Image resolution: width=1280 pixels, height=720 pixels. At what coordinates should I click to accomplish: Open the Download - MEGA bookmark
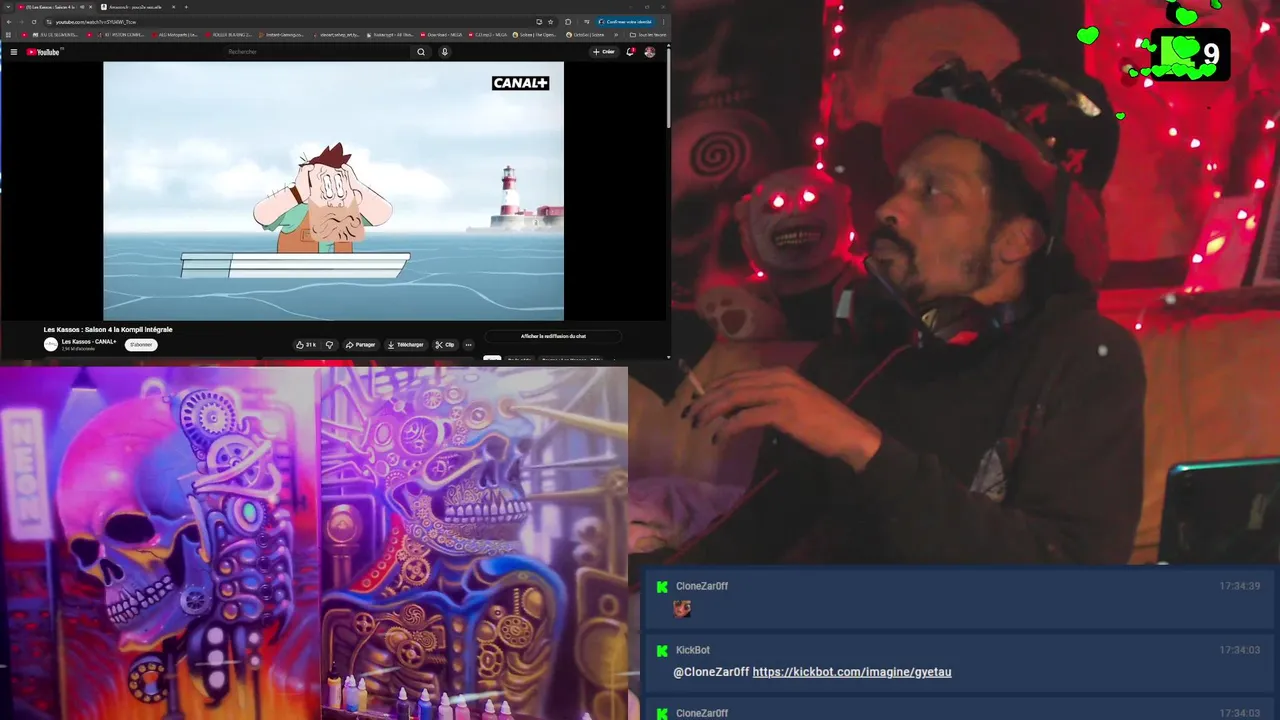click(x=440, y=34)
